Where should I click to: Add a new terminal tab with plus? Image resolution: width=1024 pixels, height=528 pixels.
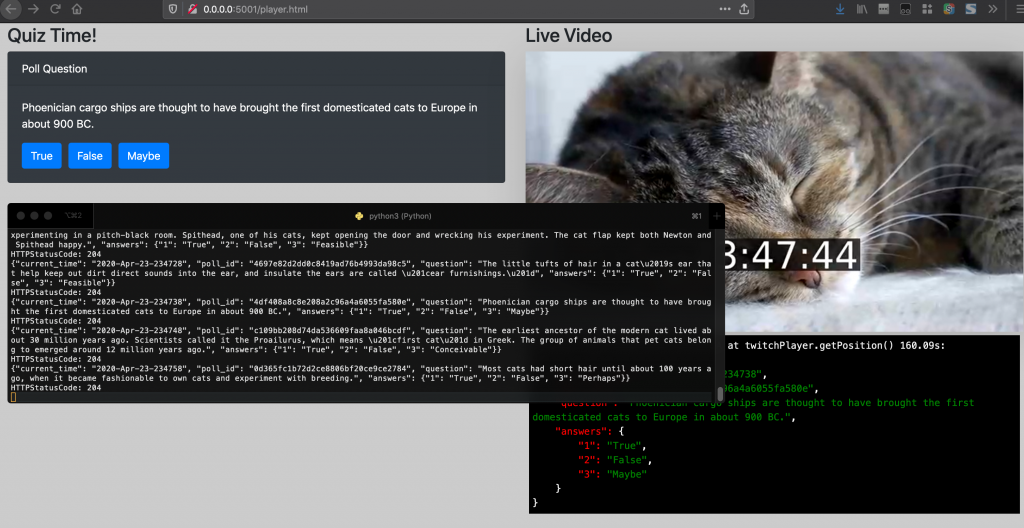(716, 215)
